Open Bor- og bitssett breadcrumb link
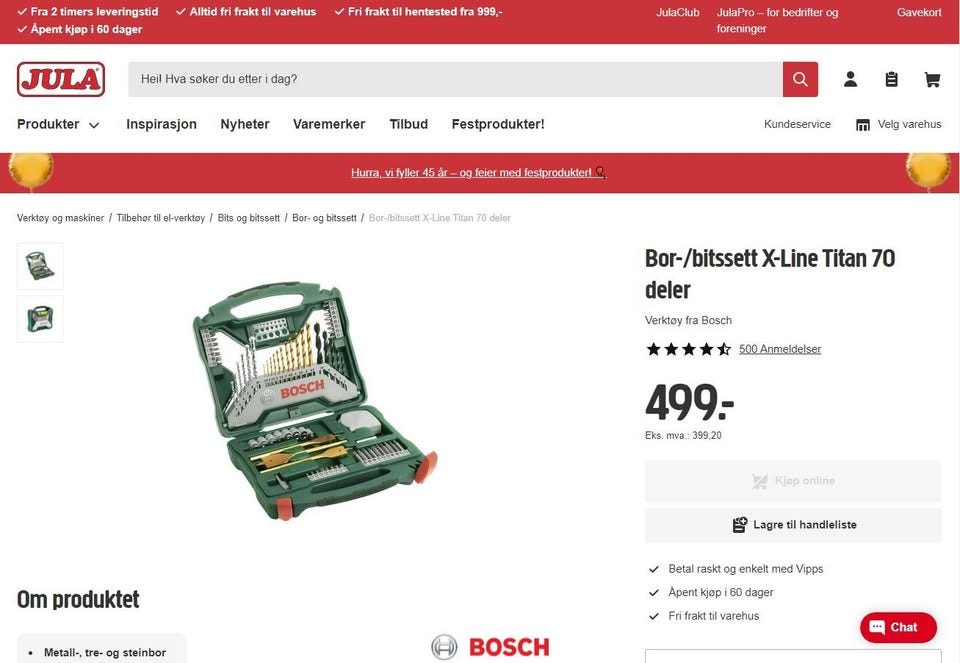Image resolution: width=960 pixels, height=663 pixels. (x=324, y=218)
